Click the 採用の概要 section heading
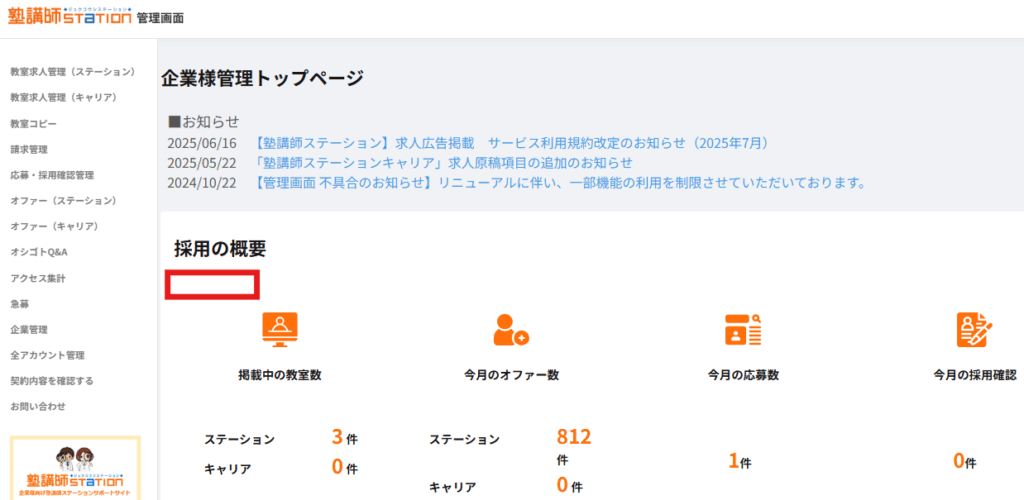The image size is (1024, 500). pos(220,248)
